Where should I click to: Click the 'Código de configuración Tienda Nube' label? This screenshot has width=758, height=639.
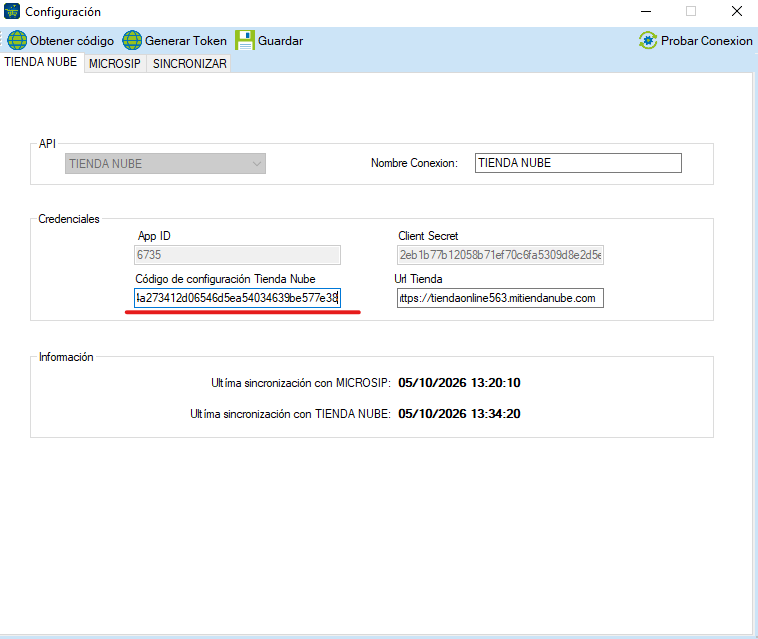(x=225, y=279)
